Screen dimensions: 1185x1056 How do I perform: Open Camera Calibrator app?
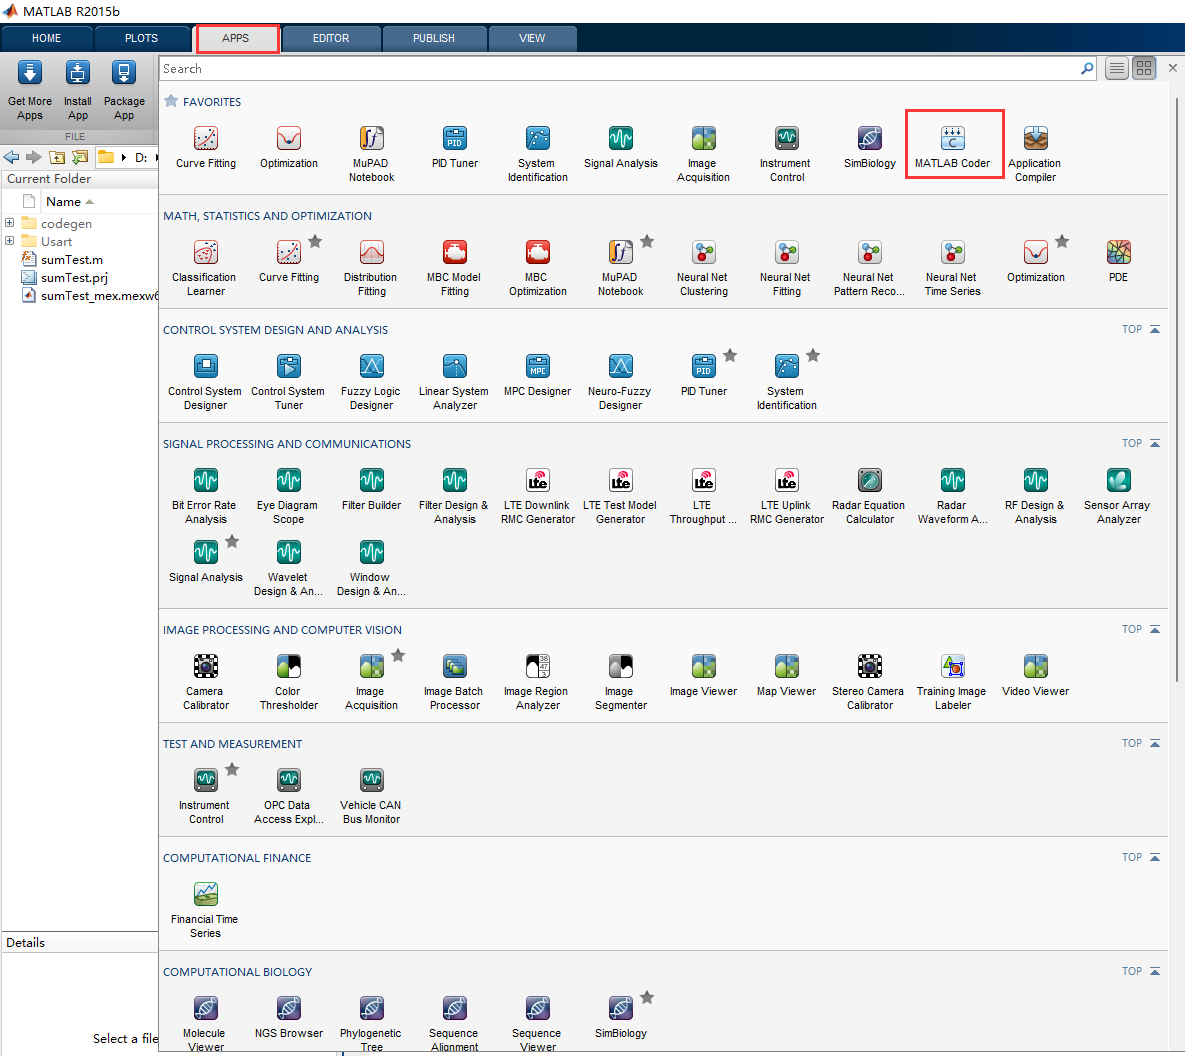[x=205, y=682]
